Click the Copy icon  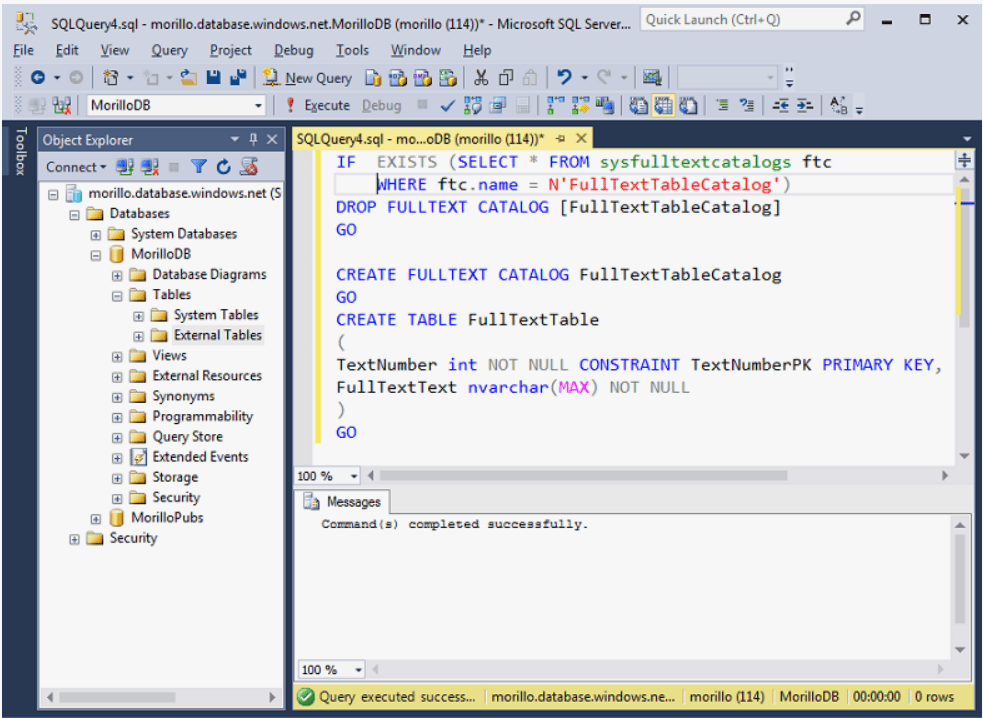tap(506, 78)
